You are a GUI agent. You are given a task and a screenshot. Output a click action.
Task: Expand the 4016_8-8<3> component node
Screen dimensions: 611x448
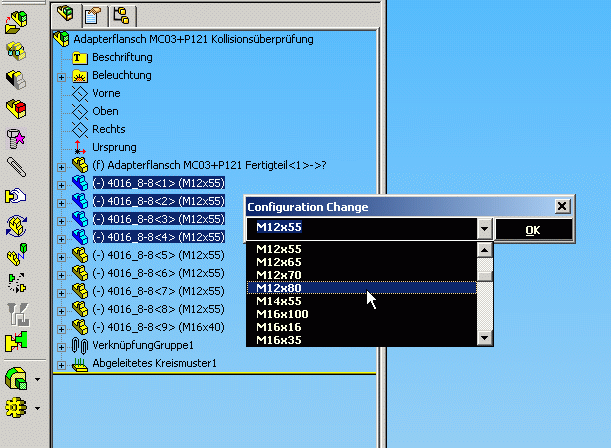pos(61,221)
